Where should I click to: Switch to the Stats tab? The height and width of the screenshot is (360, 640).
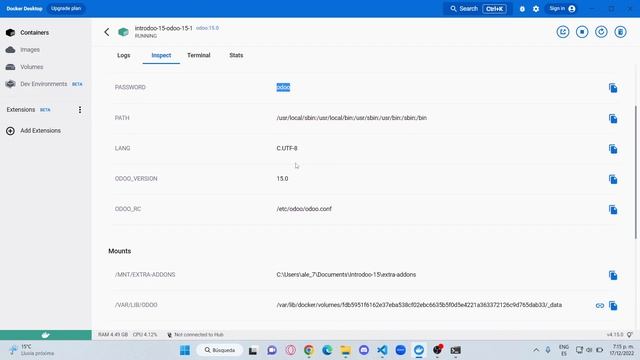236,56
